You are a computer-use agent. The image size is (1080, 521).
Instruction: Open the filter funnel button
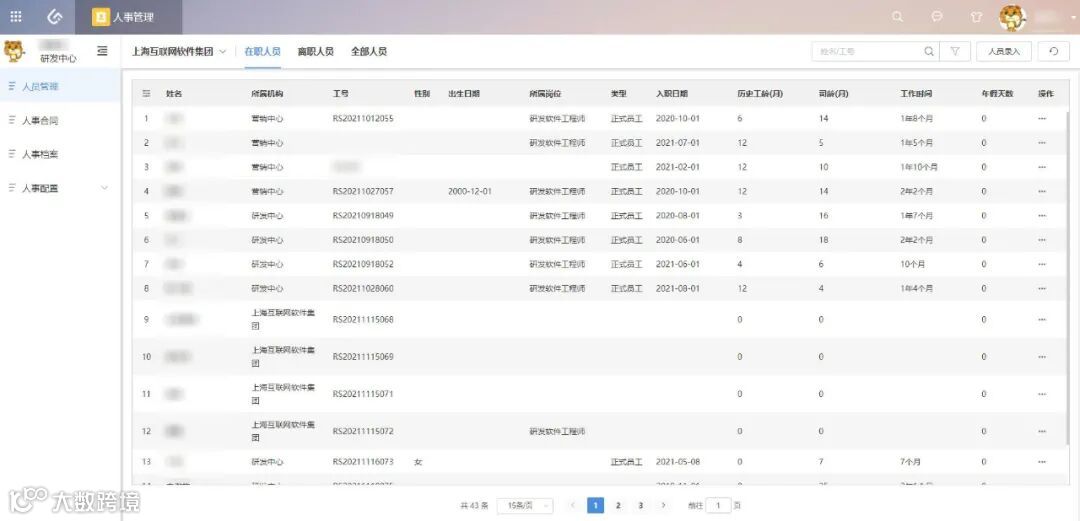[x=955, y=51]
